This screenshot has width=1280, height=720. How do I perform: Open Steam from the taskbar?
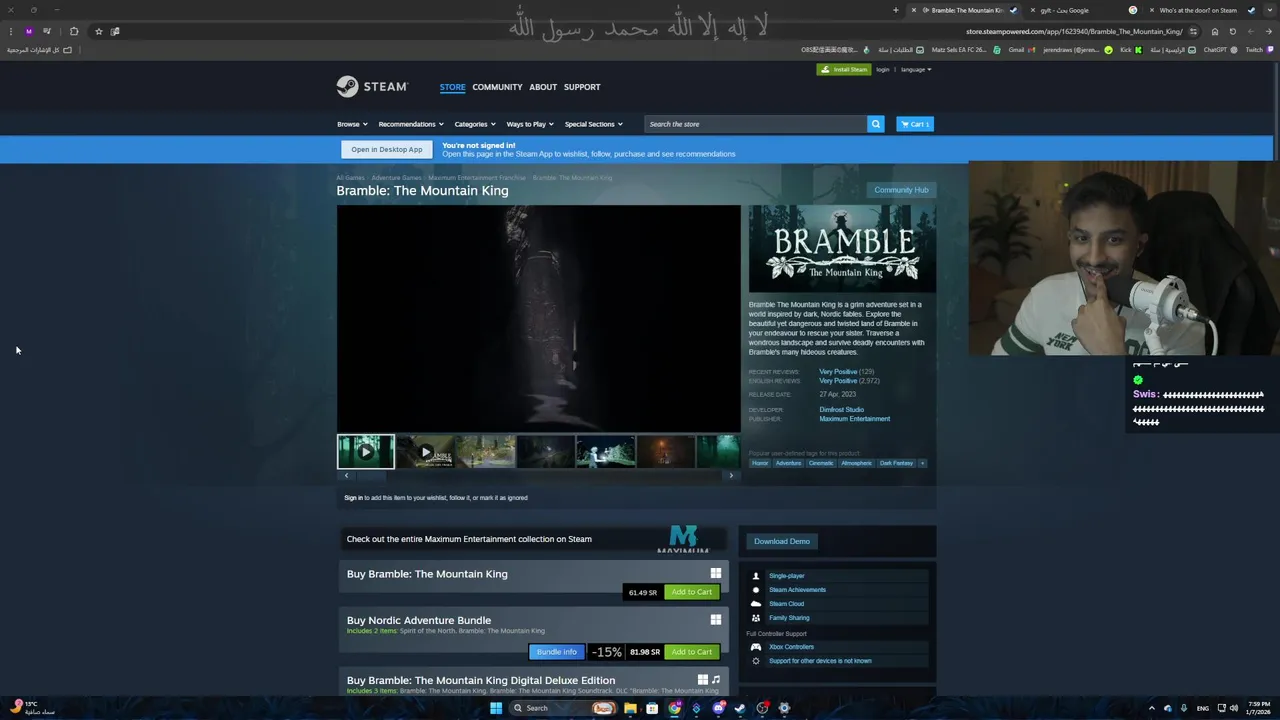[x=740, y=708]
